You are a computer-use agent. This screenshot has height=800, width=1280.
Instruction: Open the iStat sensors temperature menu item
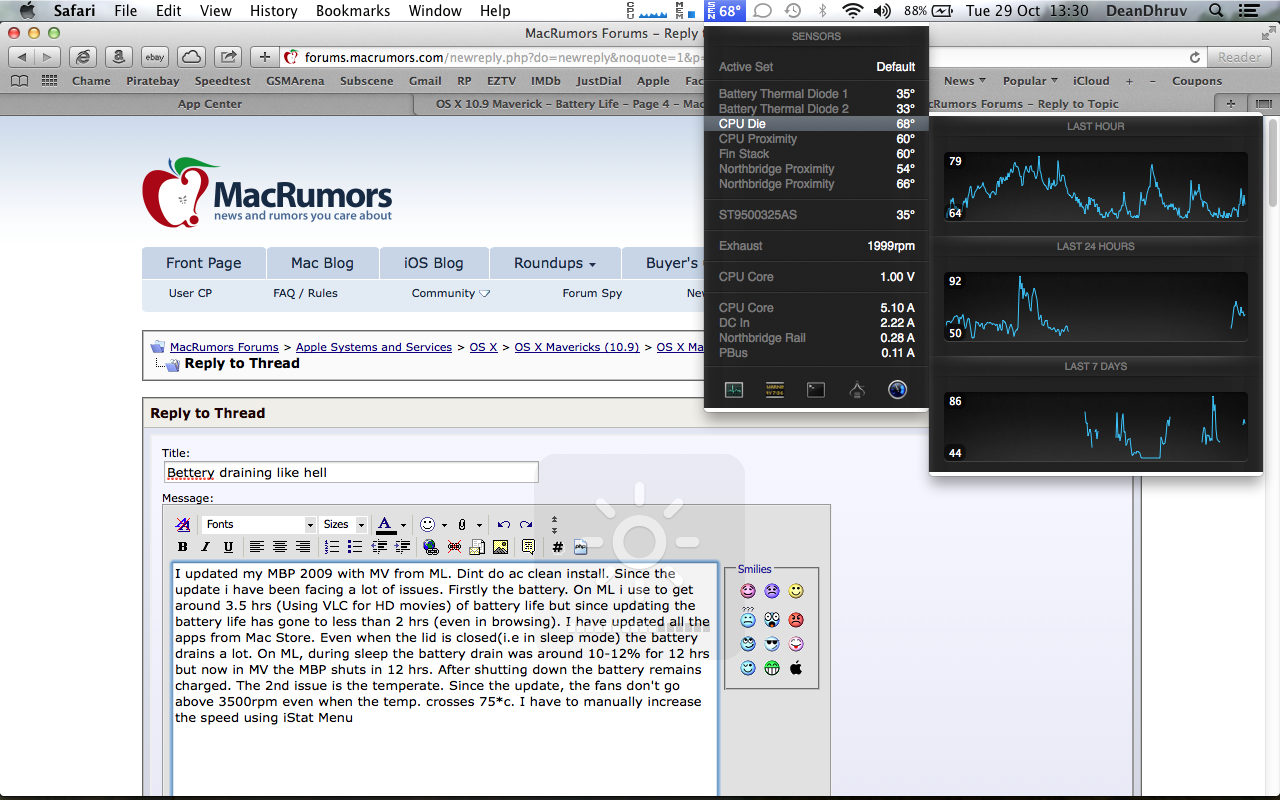(x=725, y=11)
